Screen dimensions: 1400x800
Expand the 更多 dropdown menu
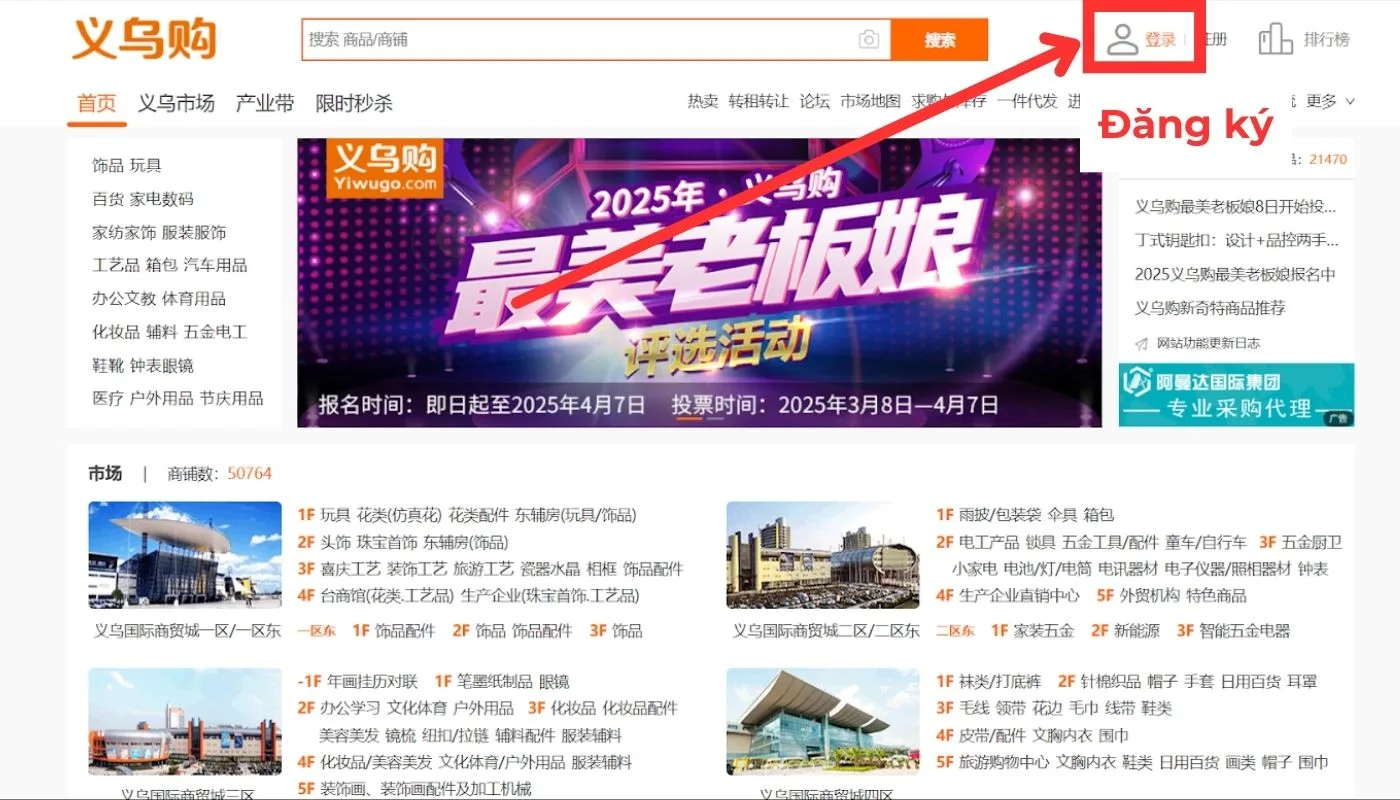tap(1330, 101)
